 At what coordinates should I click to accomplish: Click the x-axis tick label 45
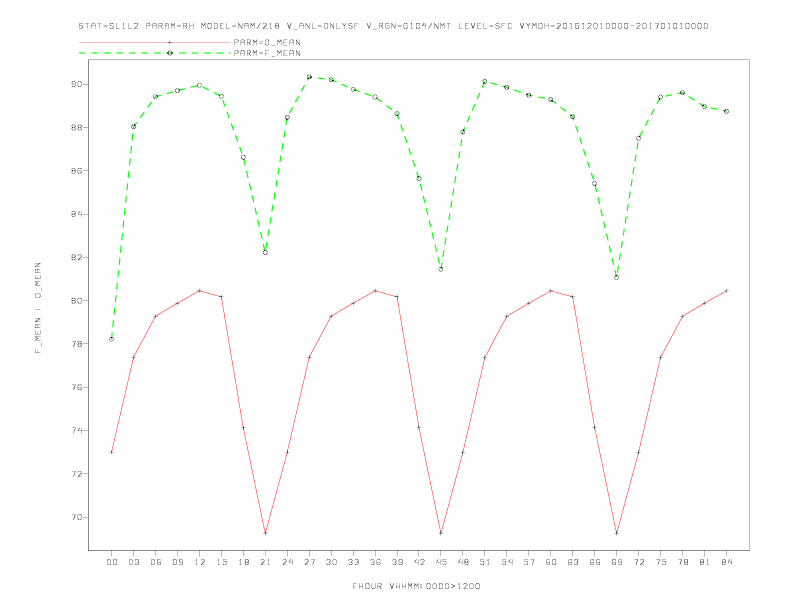441,562
